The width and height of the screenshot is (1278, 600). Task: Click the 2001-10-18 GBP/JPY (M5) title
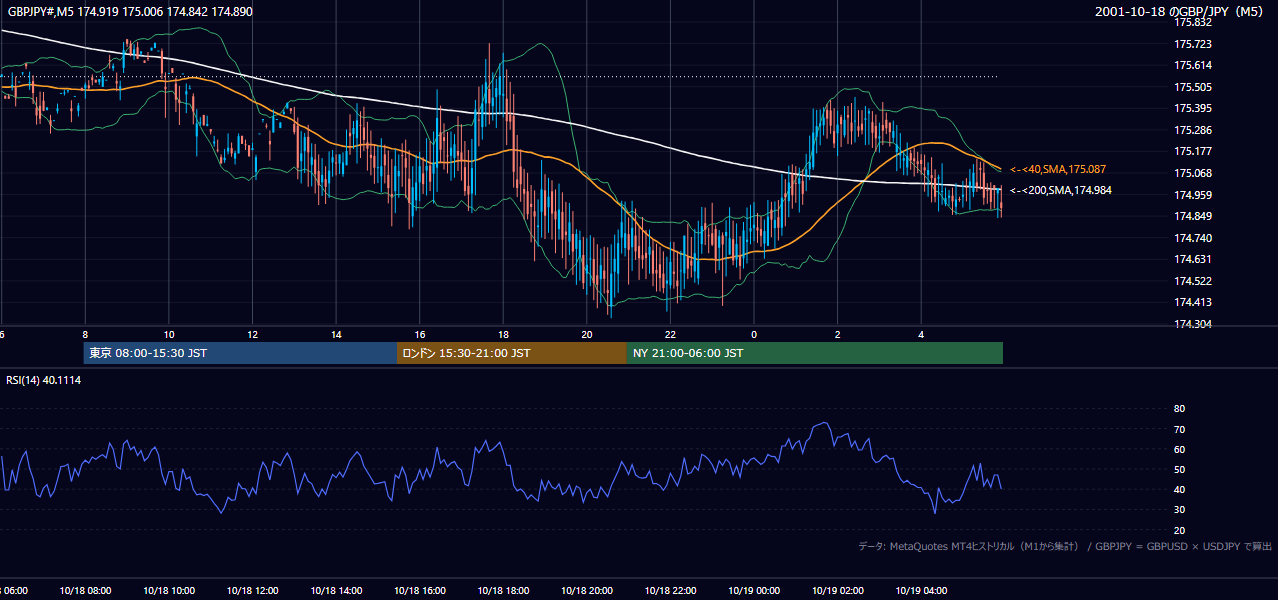pos(1180,12)
